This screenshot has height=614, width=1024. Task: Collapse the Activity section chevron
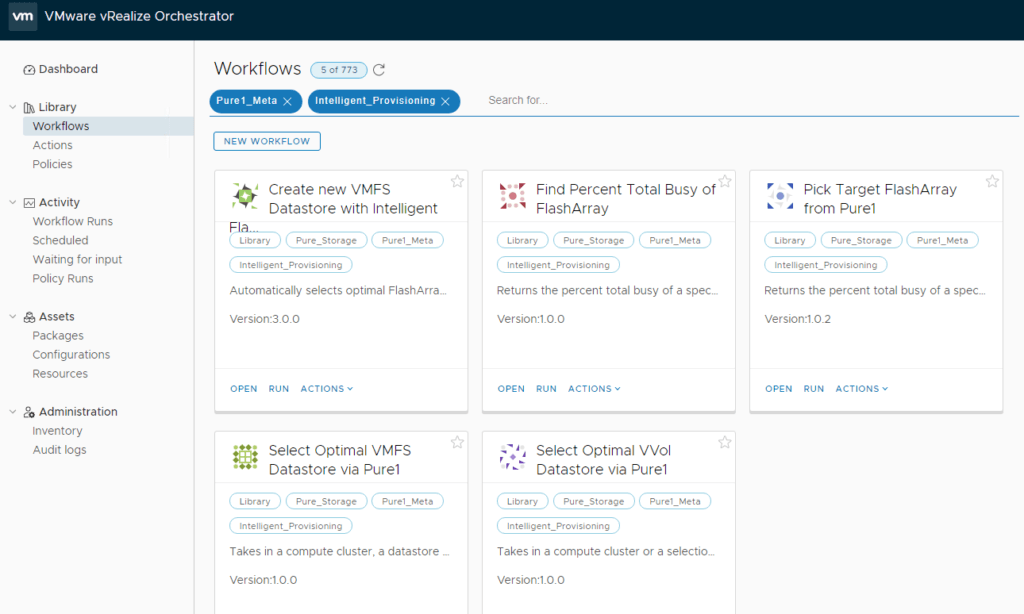(12, 202)
